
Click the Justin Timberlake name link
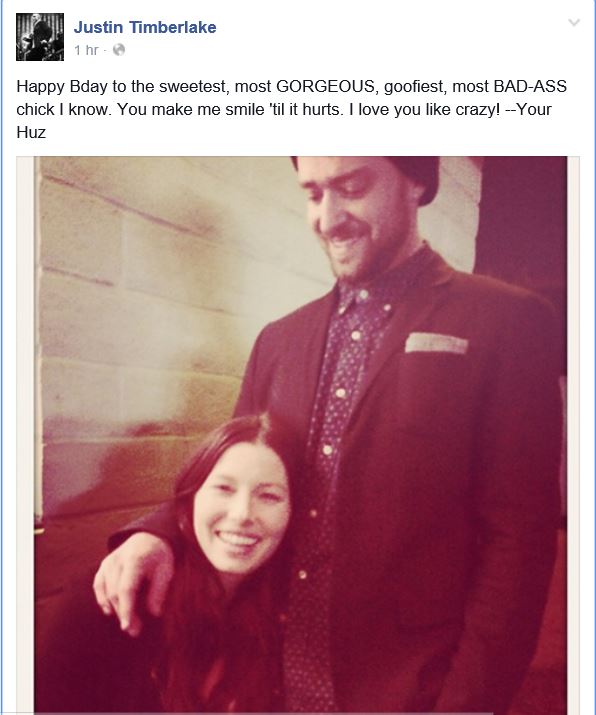[145, 27]
